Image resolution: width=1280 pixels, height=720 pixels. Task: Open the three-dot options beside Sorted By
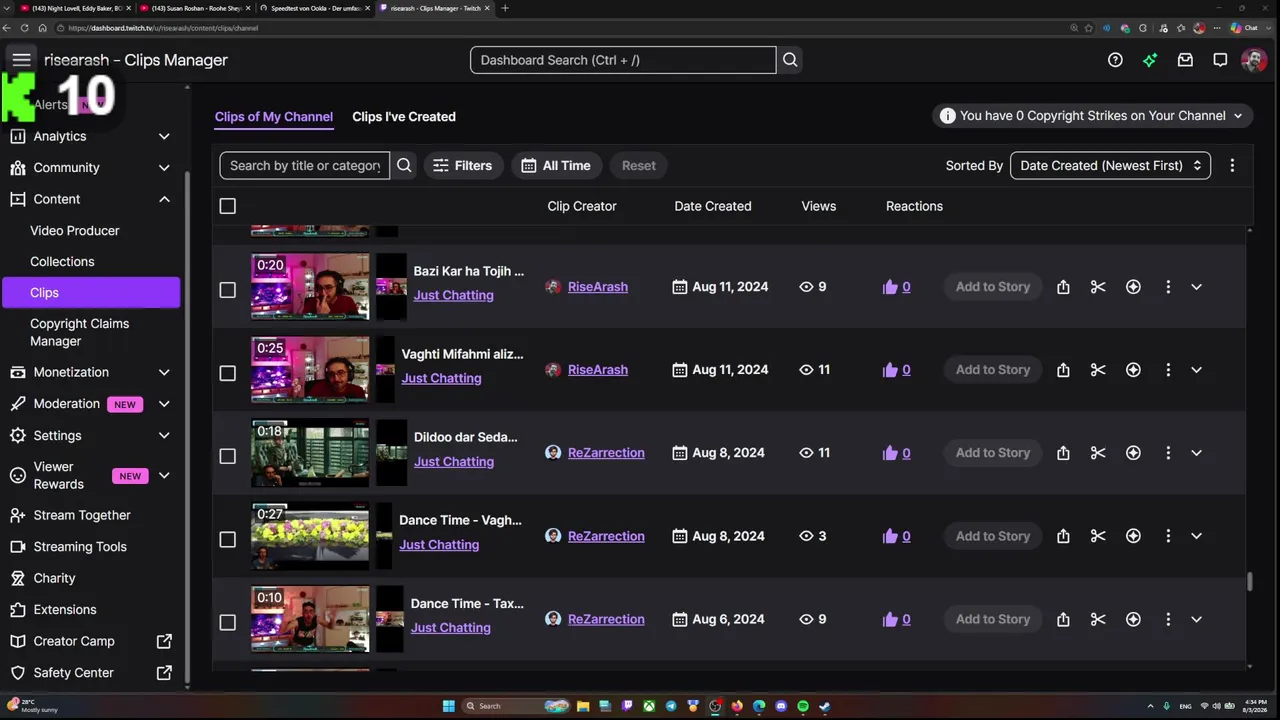[1232, 166]
